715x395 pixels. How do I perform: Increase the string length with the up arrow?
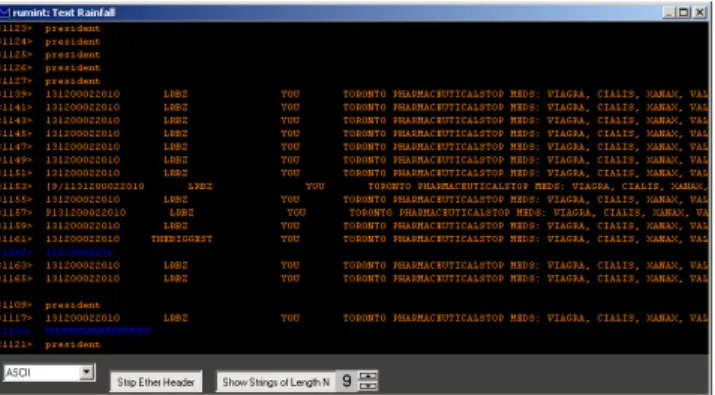coord(368,376)
